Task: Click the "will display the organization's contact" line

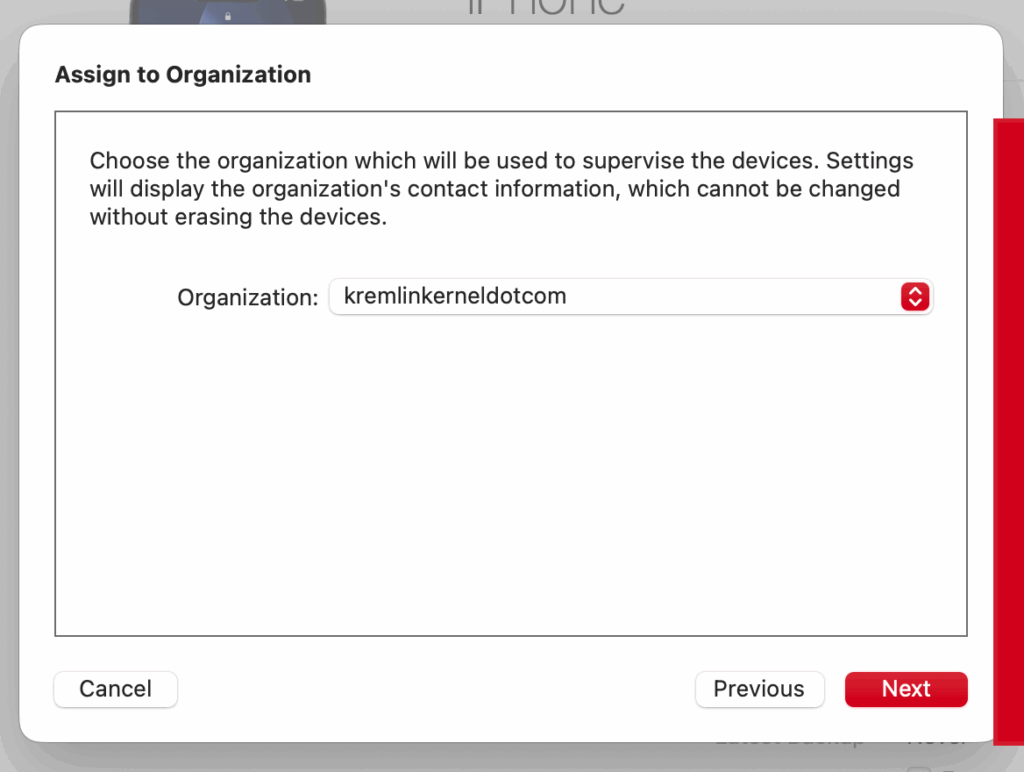Action: [x=494, y=189]
